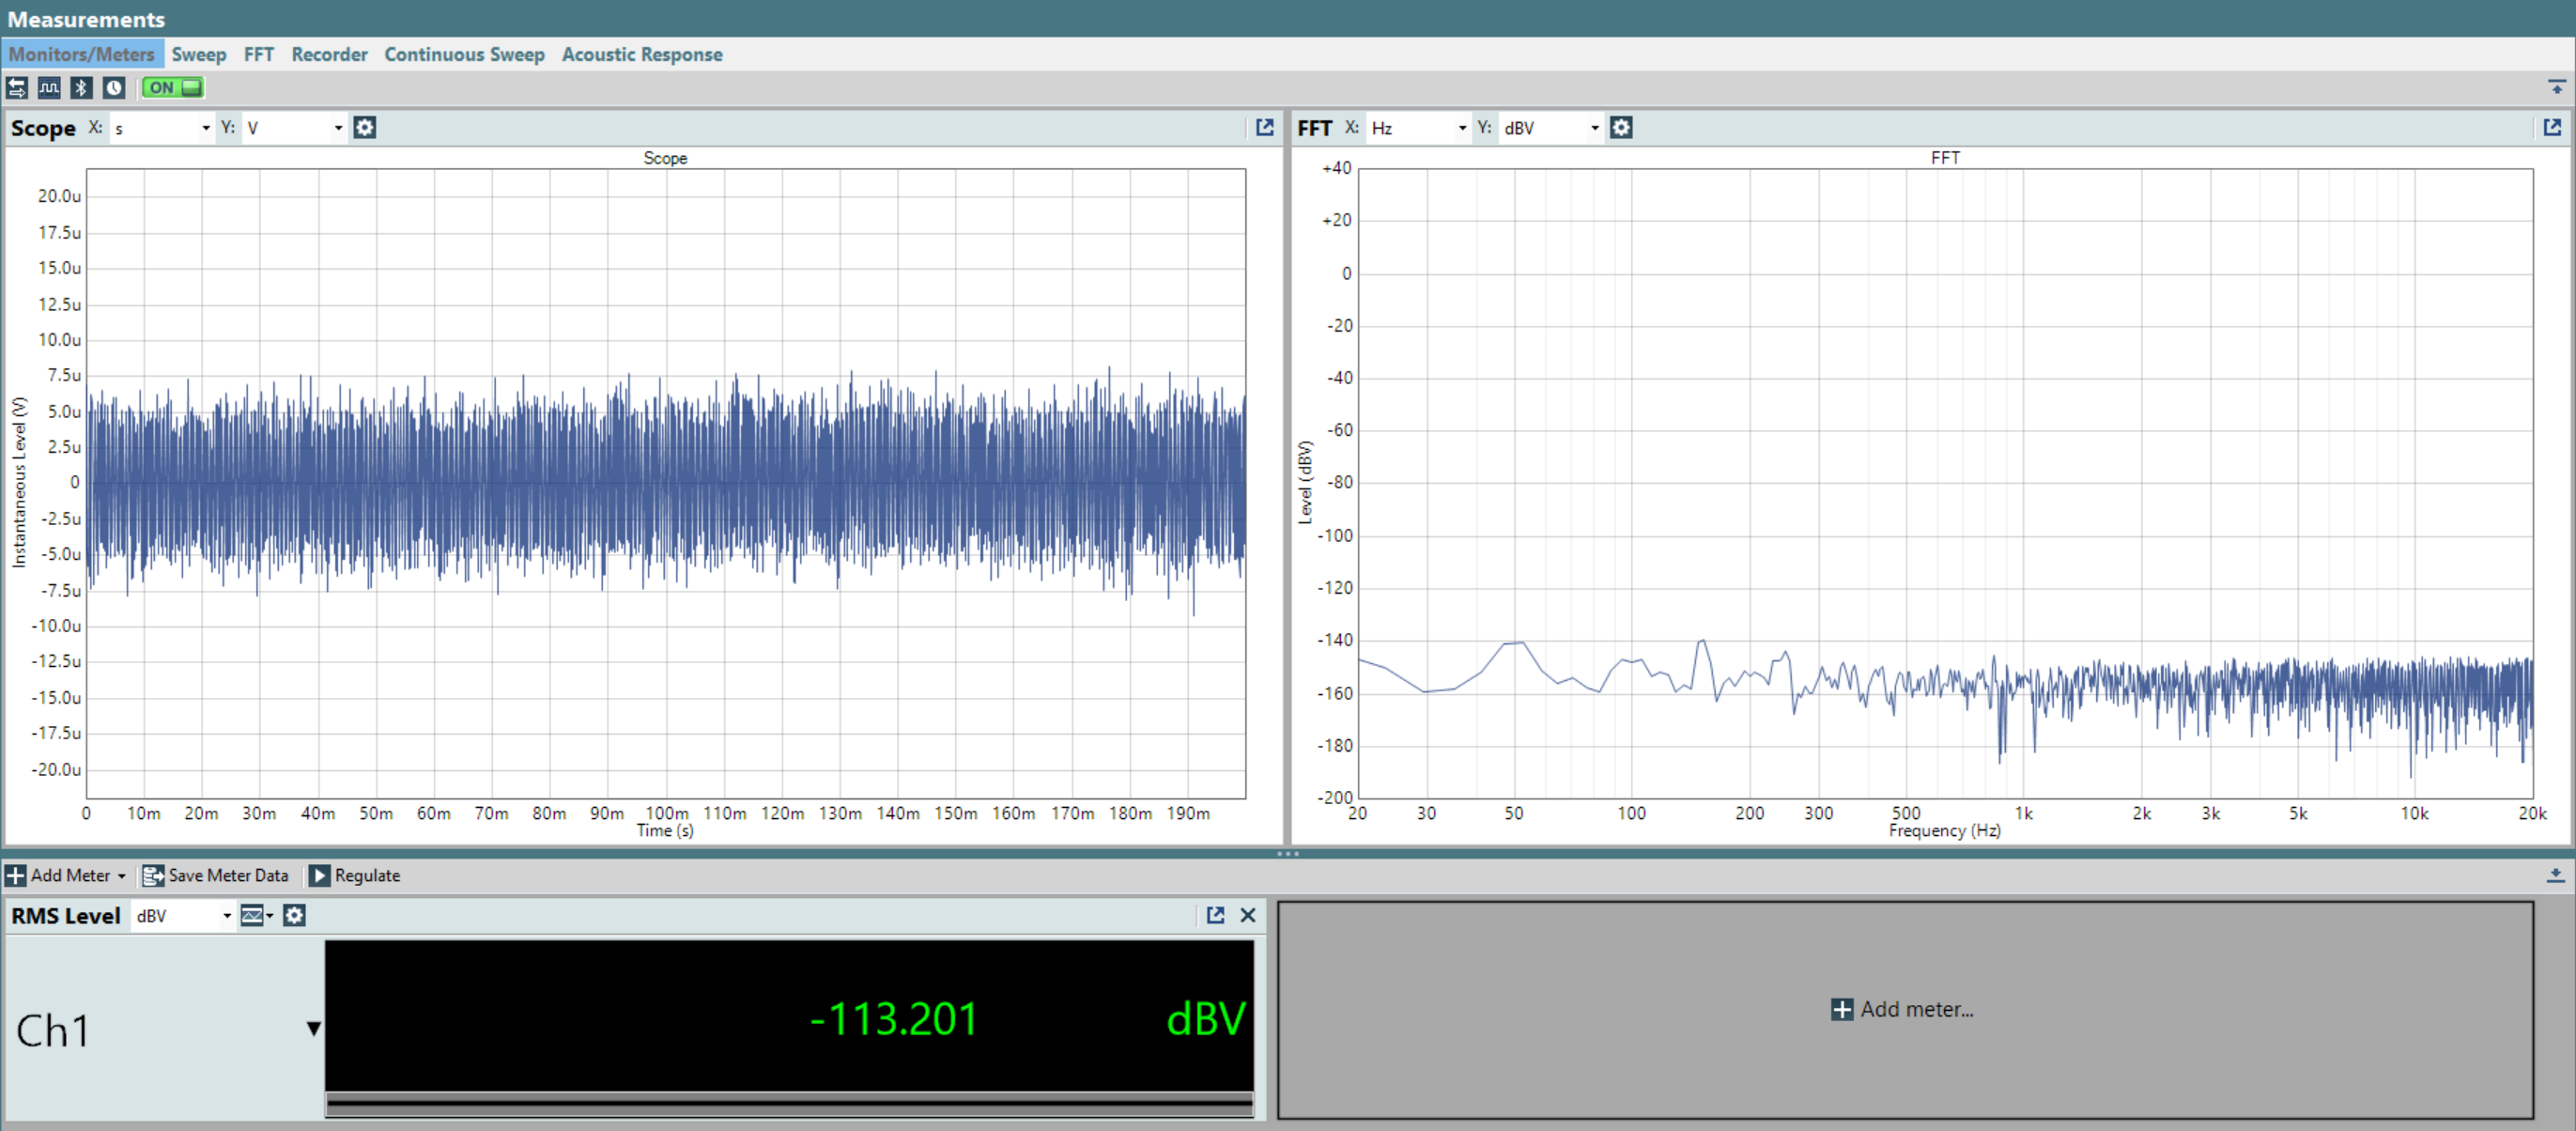Click the Level (dBV) axis label
Viewport: 2576px width, 1131px height.
(x=1304, y=482)
